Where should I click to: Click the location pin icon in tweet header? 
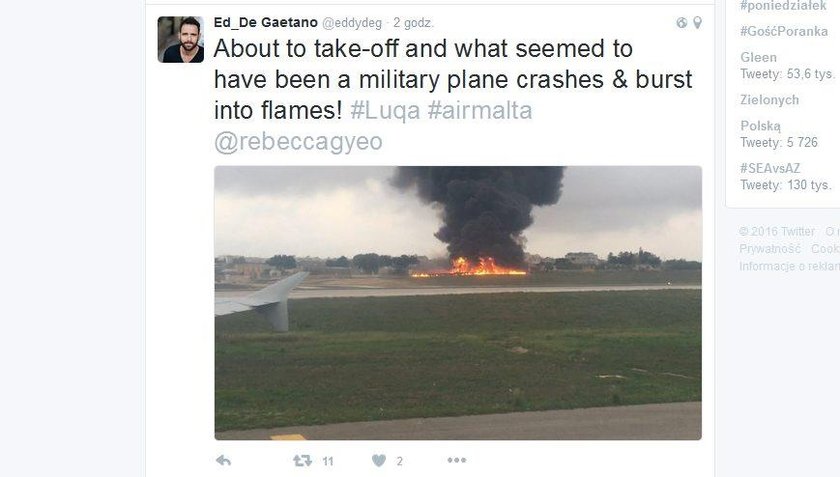click(698, 23)
